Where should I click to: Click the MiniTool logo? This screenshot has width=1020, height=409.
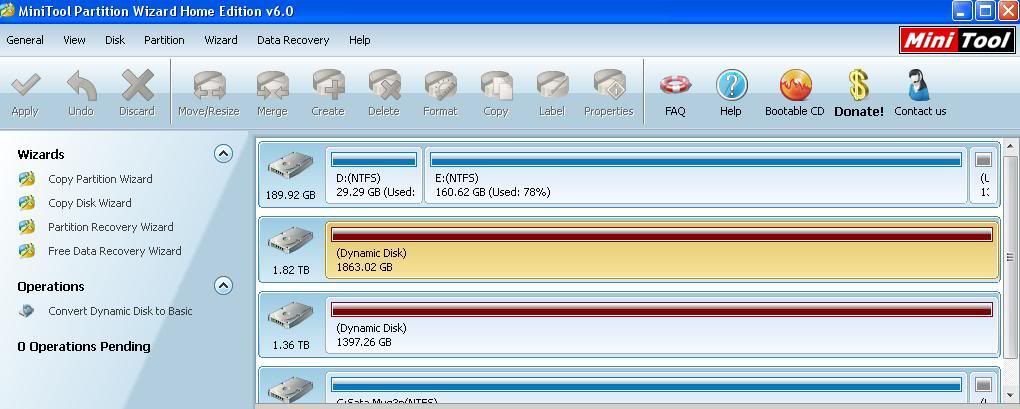click(957, 40)
